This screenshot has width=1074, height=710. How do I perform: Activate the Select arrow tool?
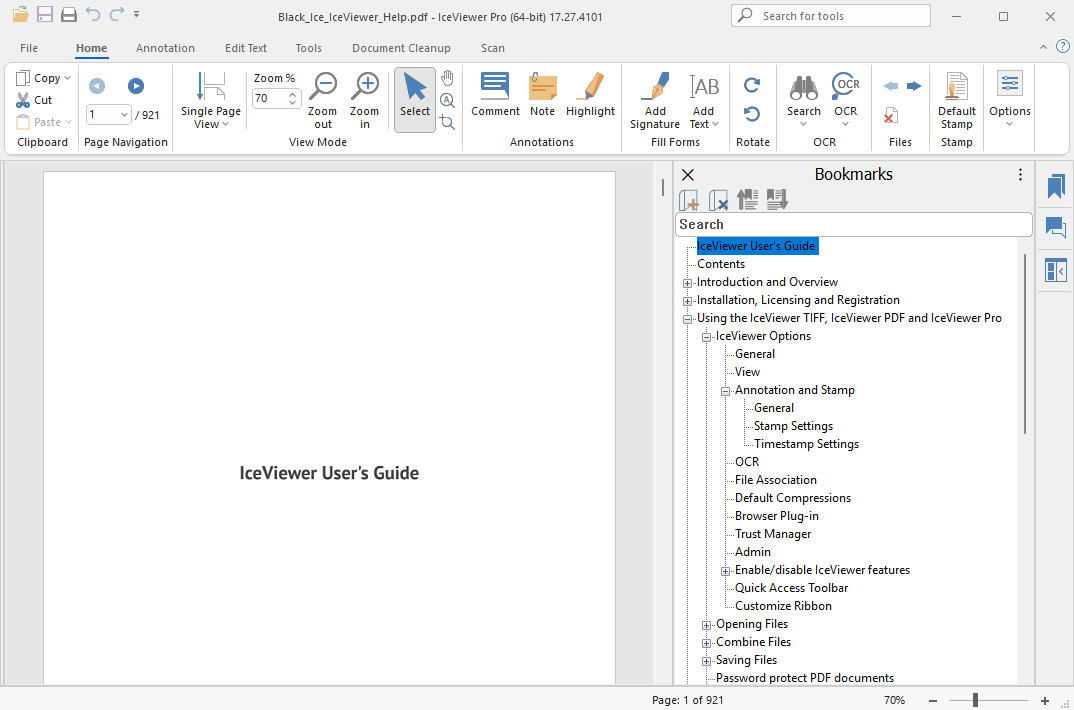coord(414,99)
